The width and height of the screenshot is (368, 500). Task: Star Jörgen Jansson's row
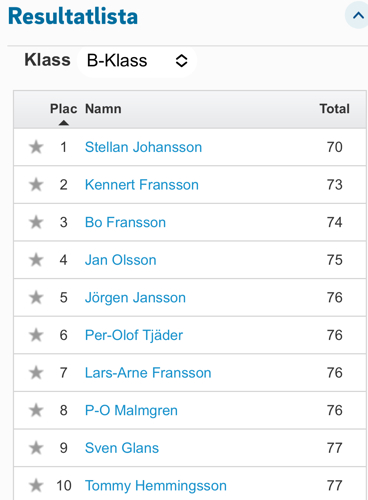pyautogui.click(x=36, y=297)
